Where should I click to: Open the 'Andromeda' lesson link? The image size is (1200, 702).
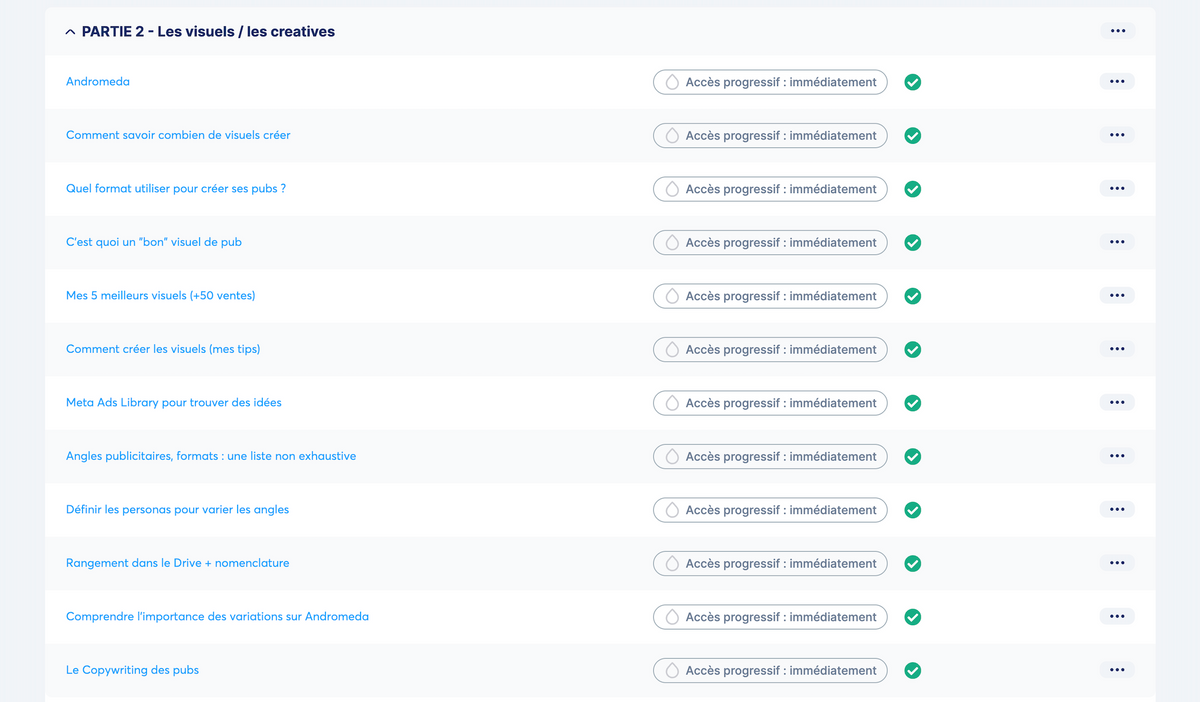pyautogui.click(x=98, y=82)
